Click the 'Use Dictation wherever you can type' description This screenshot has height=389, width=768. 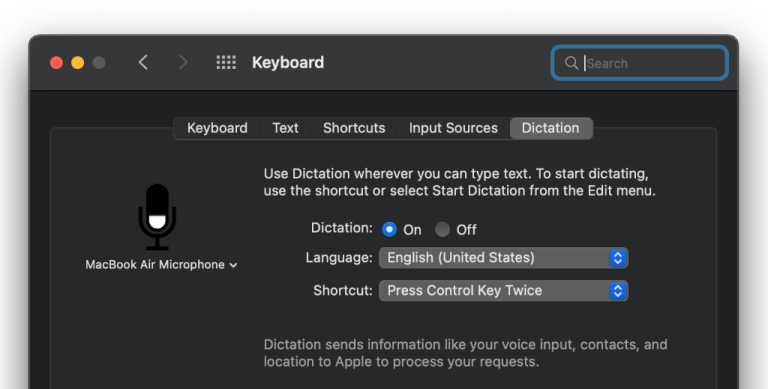(459, 182)
